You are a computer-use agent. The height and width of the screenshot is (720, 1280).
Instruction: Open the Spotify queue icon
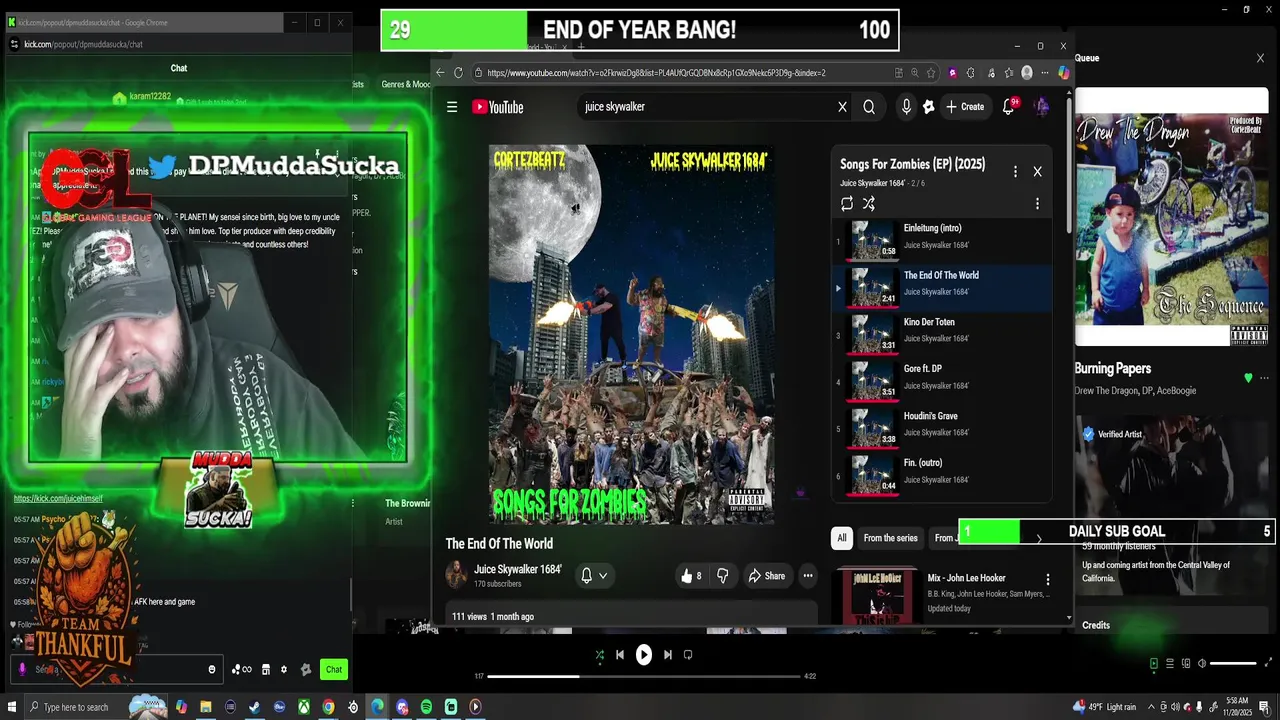1170,663
